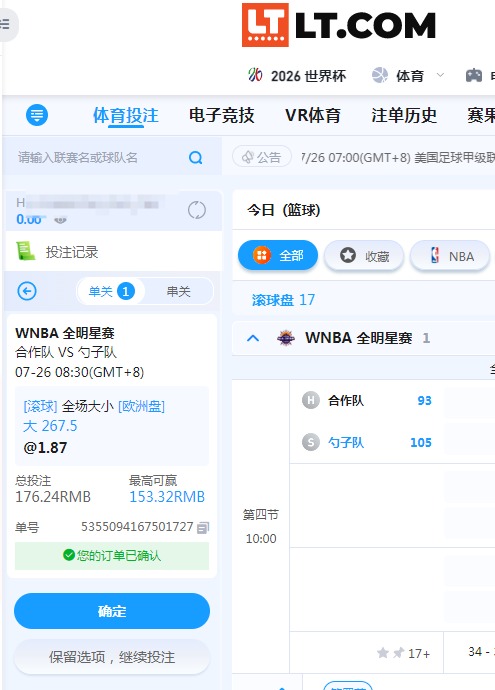Switch to 电子竞技 tab

pyautogui.click(x=222, y=115)
